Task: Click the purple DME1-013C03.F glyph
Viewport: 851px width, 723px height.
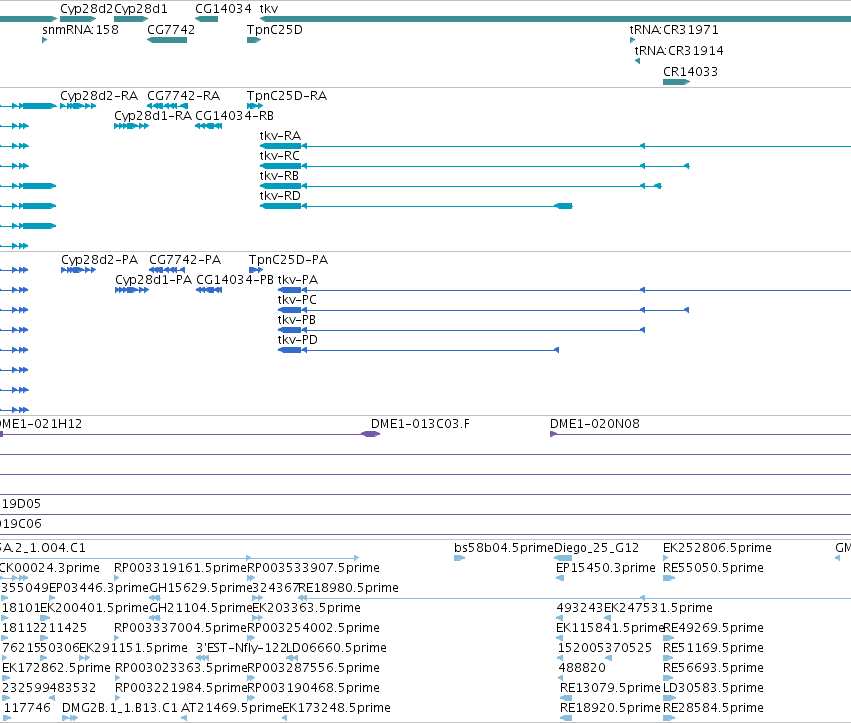Action: coord(370,434)
